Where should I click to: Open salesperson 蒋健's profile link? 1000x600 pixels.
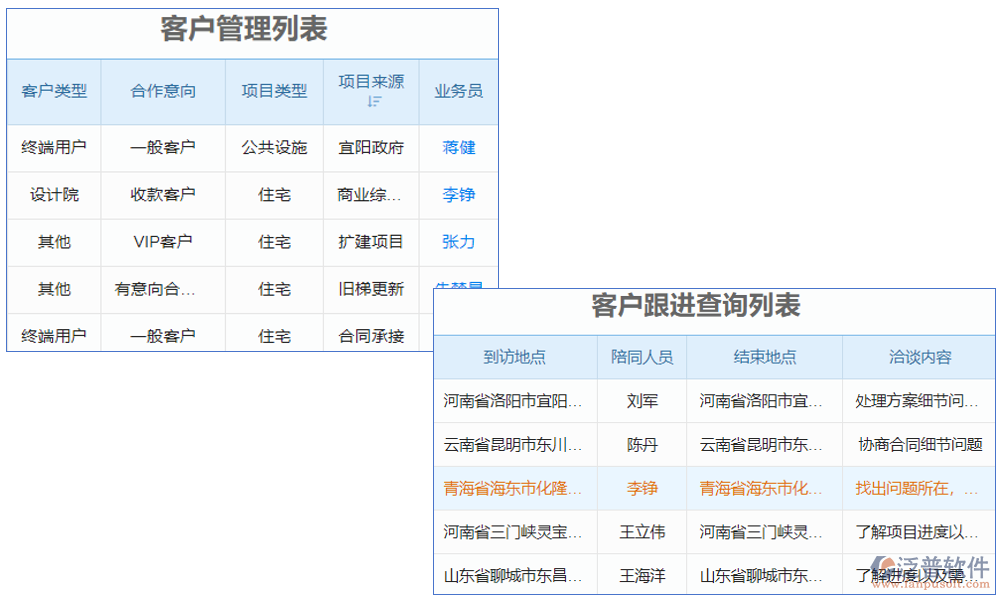457,148
